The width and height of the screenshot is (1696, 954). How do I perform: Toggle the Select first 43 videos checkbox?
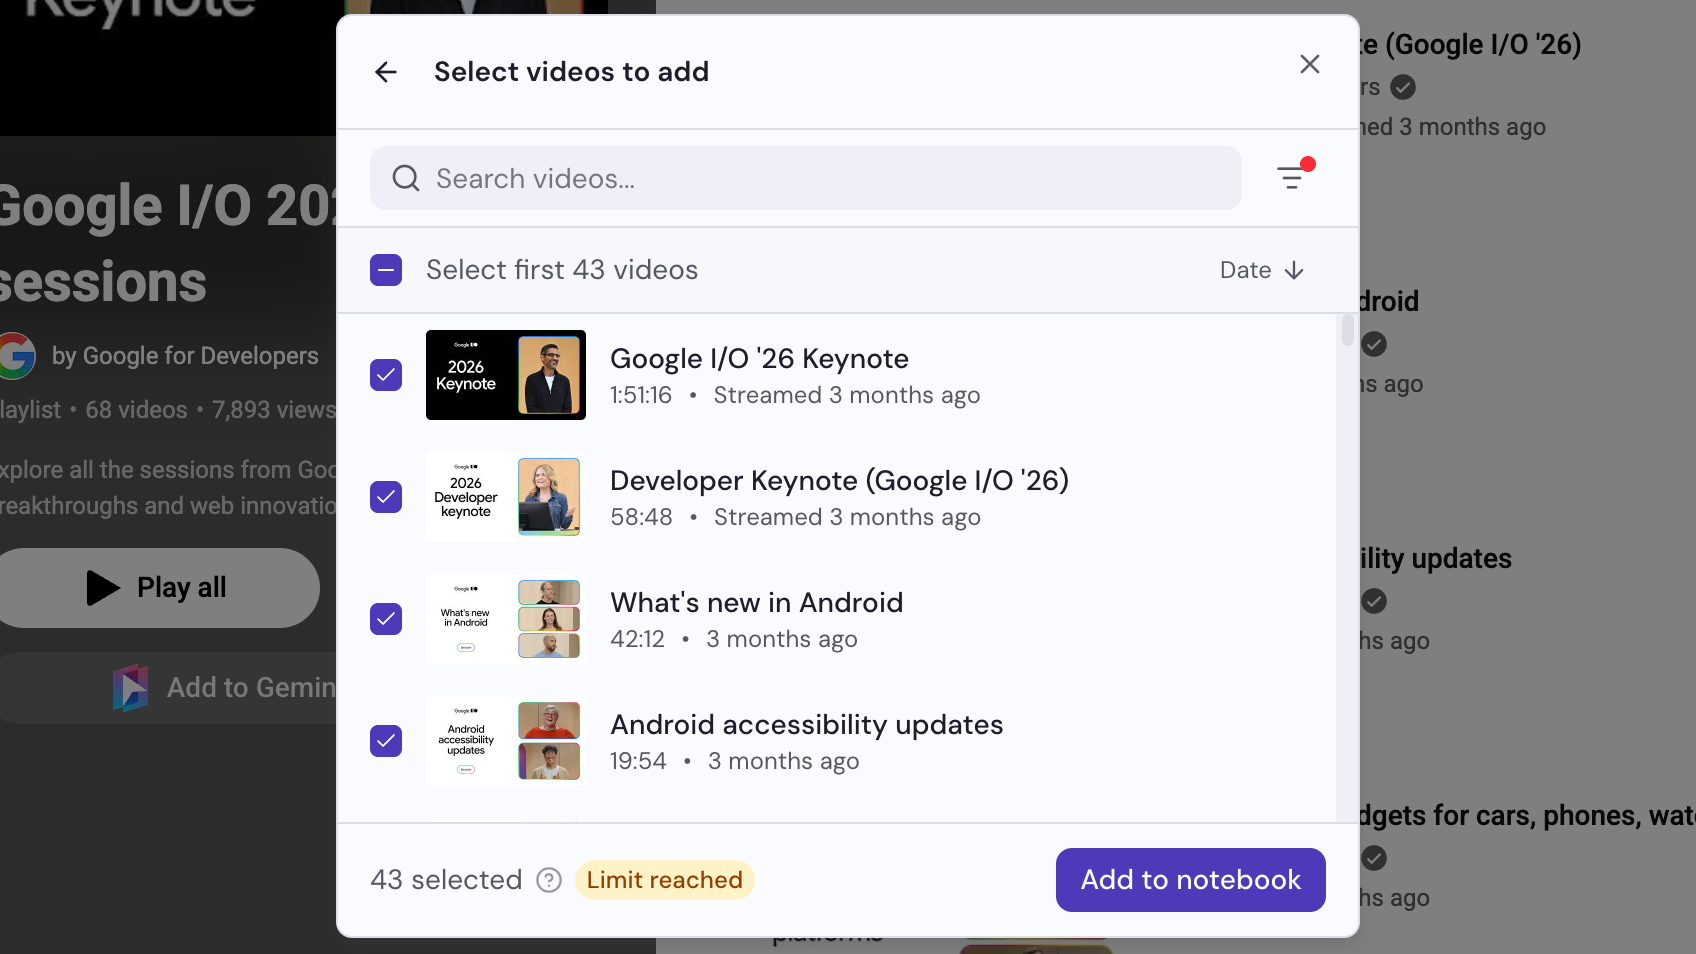pos(386,270)
